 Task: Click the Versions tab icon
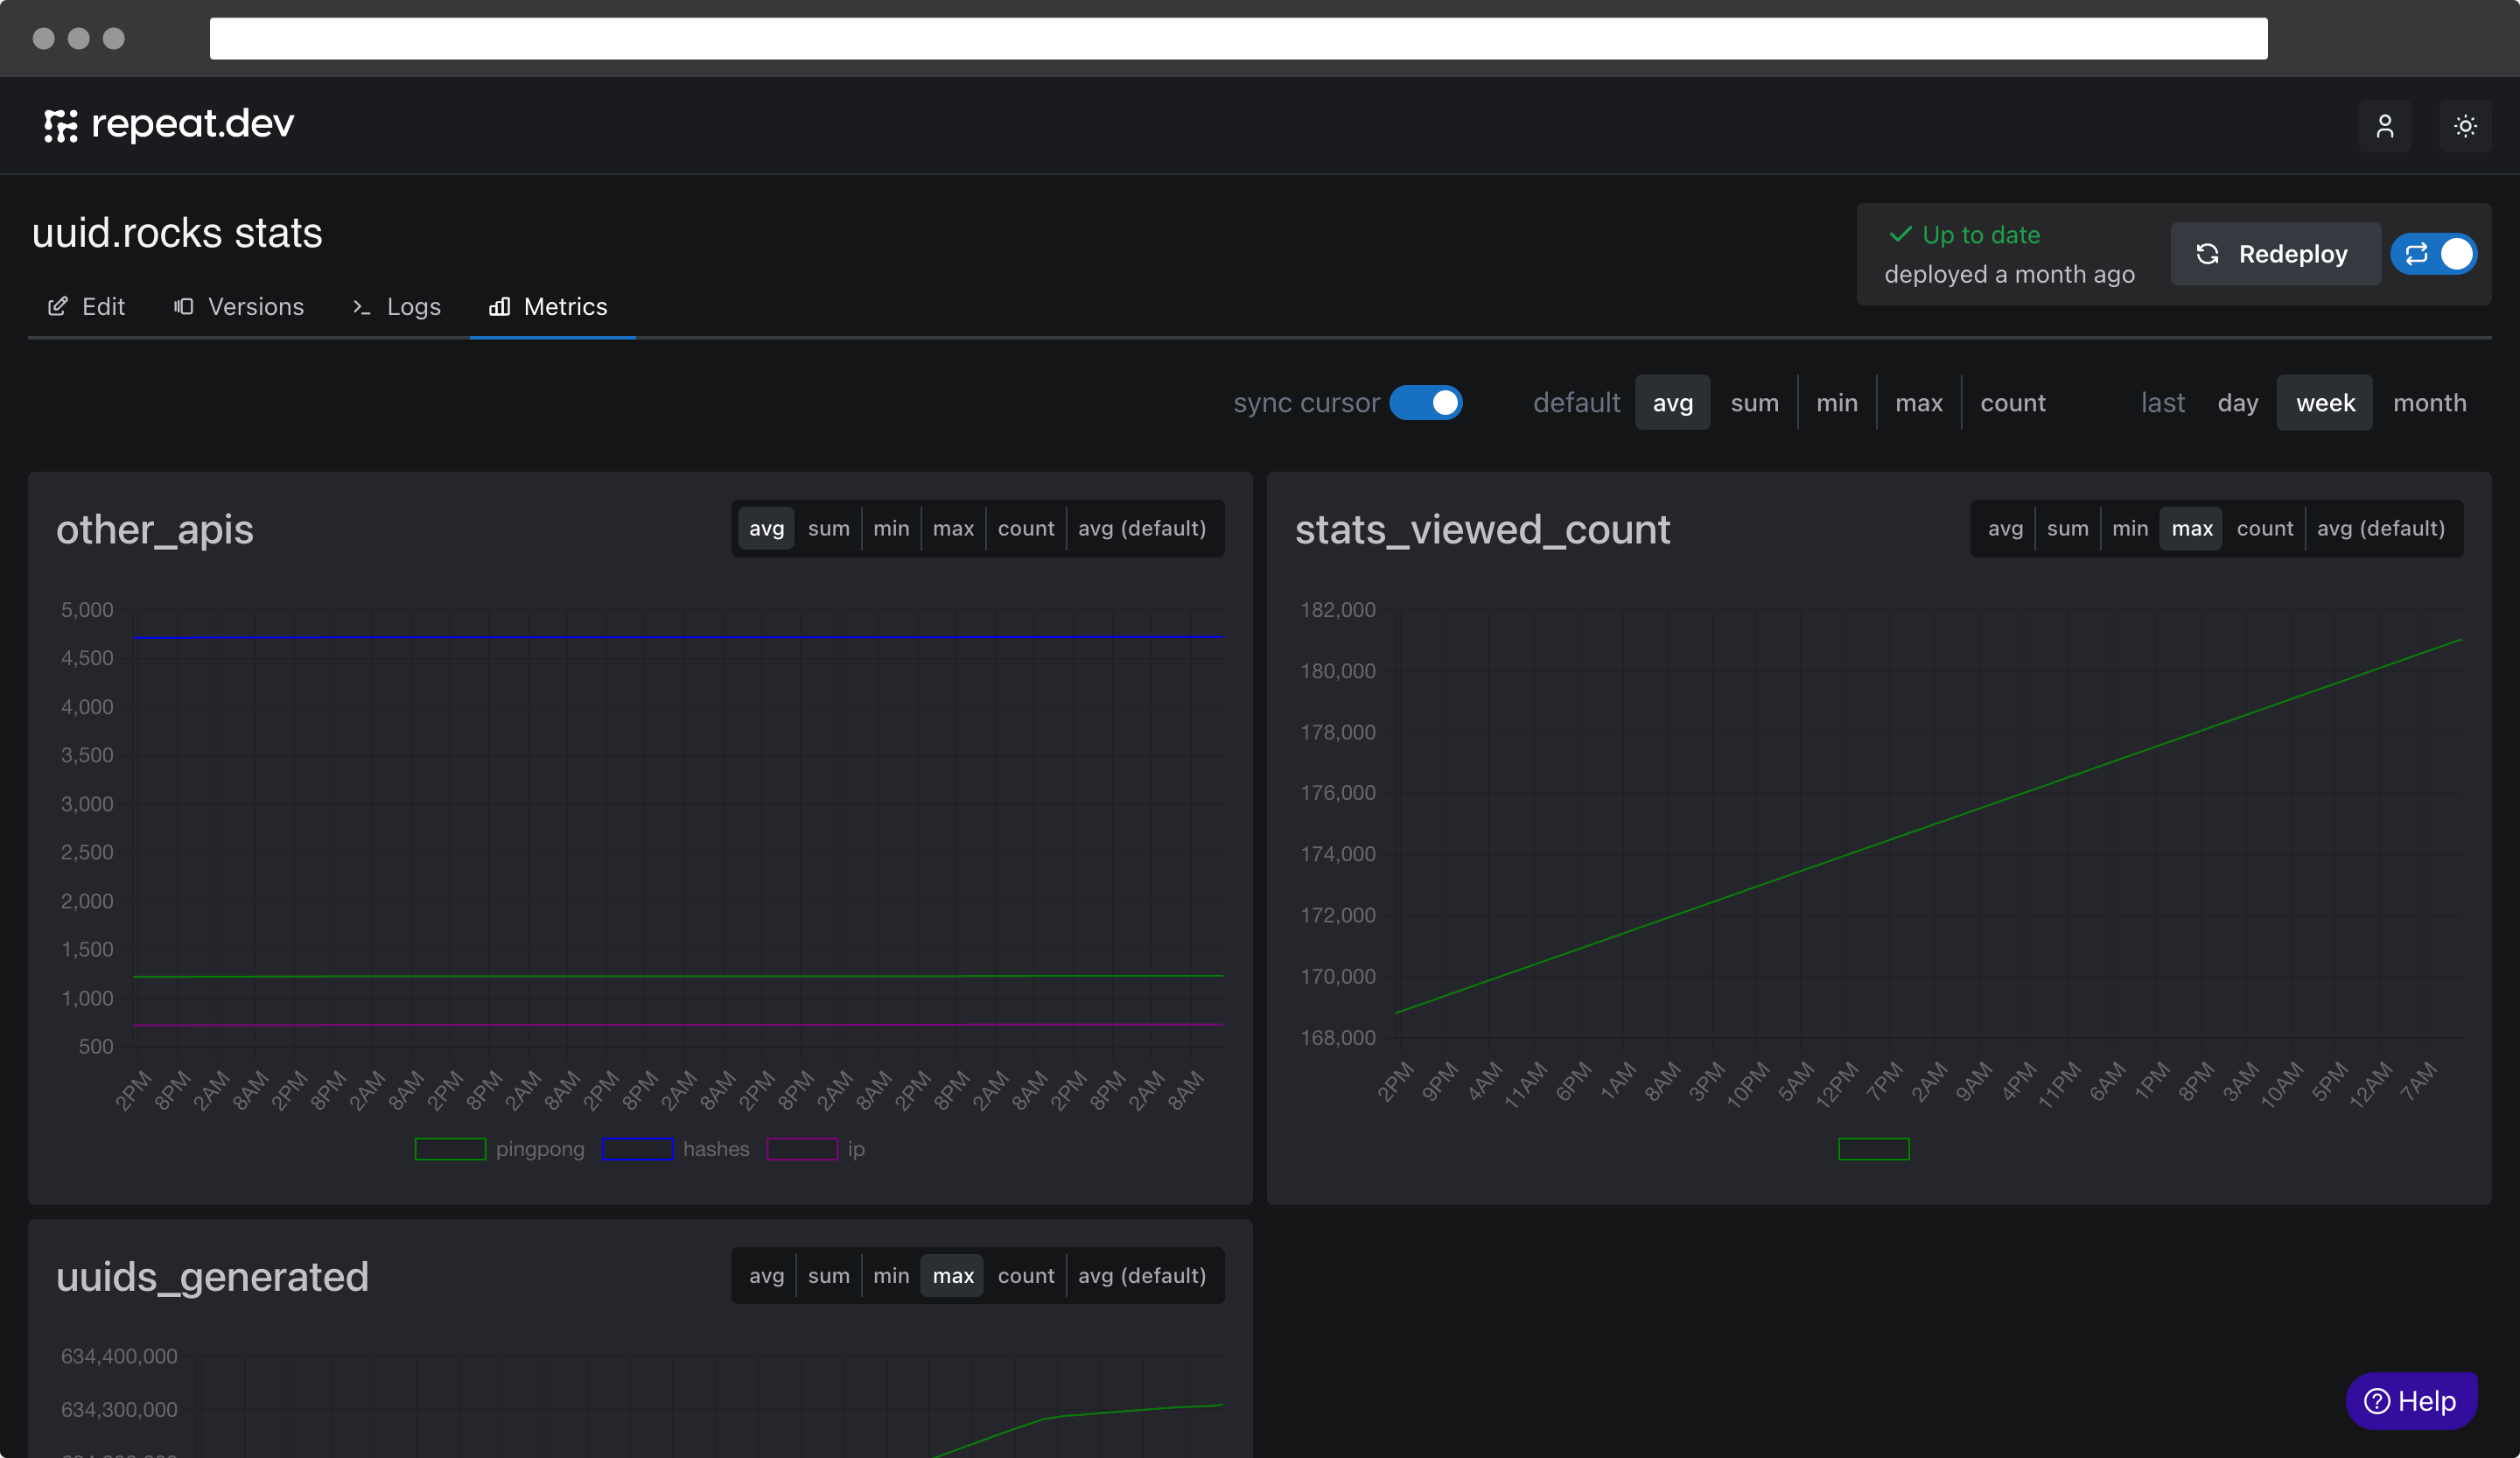tap(184, 306)
